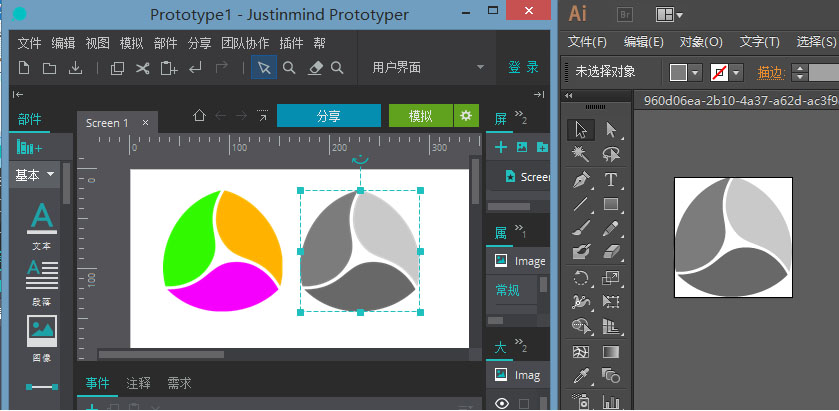Open the stroke color dropdown arrow in Illustrator
839x411 pixels.
pyautogui.click(x=737, y=72)
